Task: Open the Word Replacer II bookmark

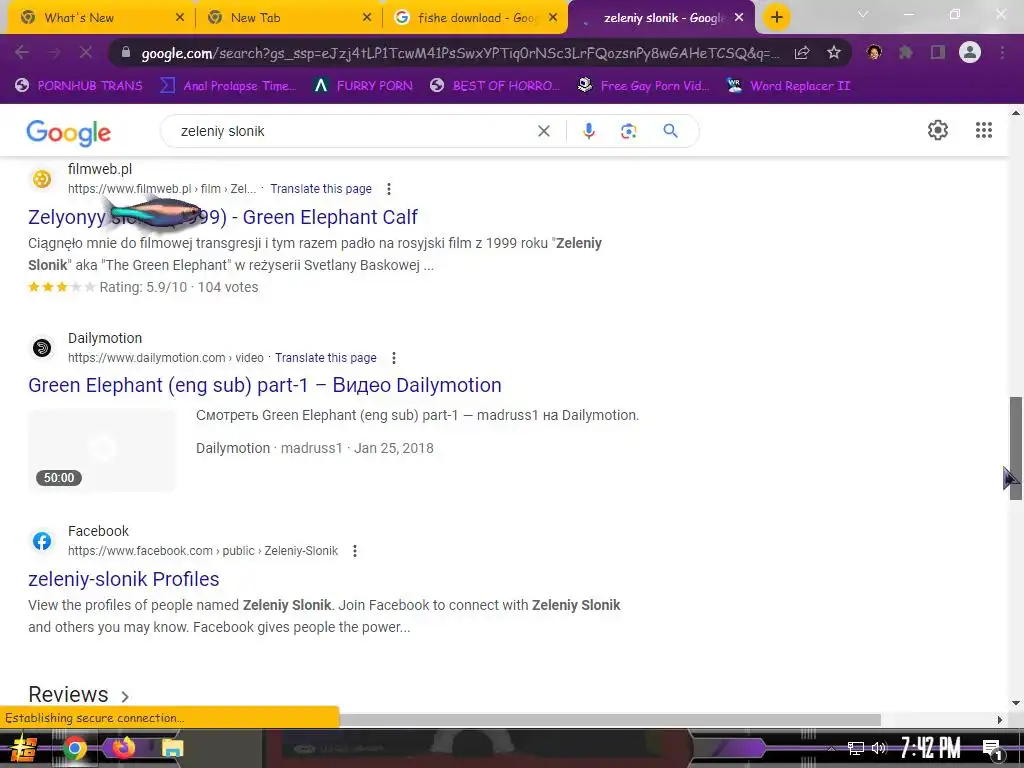Action: [789, 86]
